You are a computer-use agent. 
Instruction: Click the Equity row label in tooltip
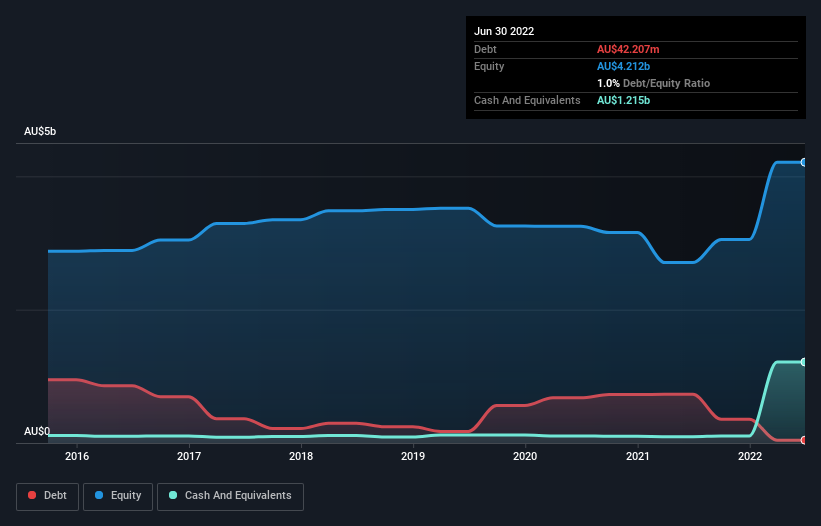489,66
